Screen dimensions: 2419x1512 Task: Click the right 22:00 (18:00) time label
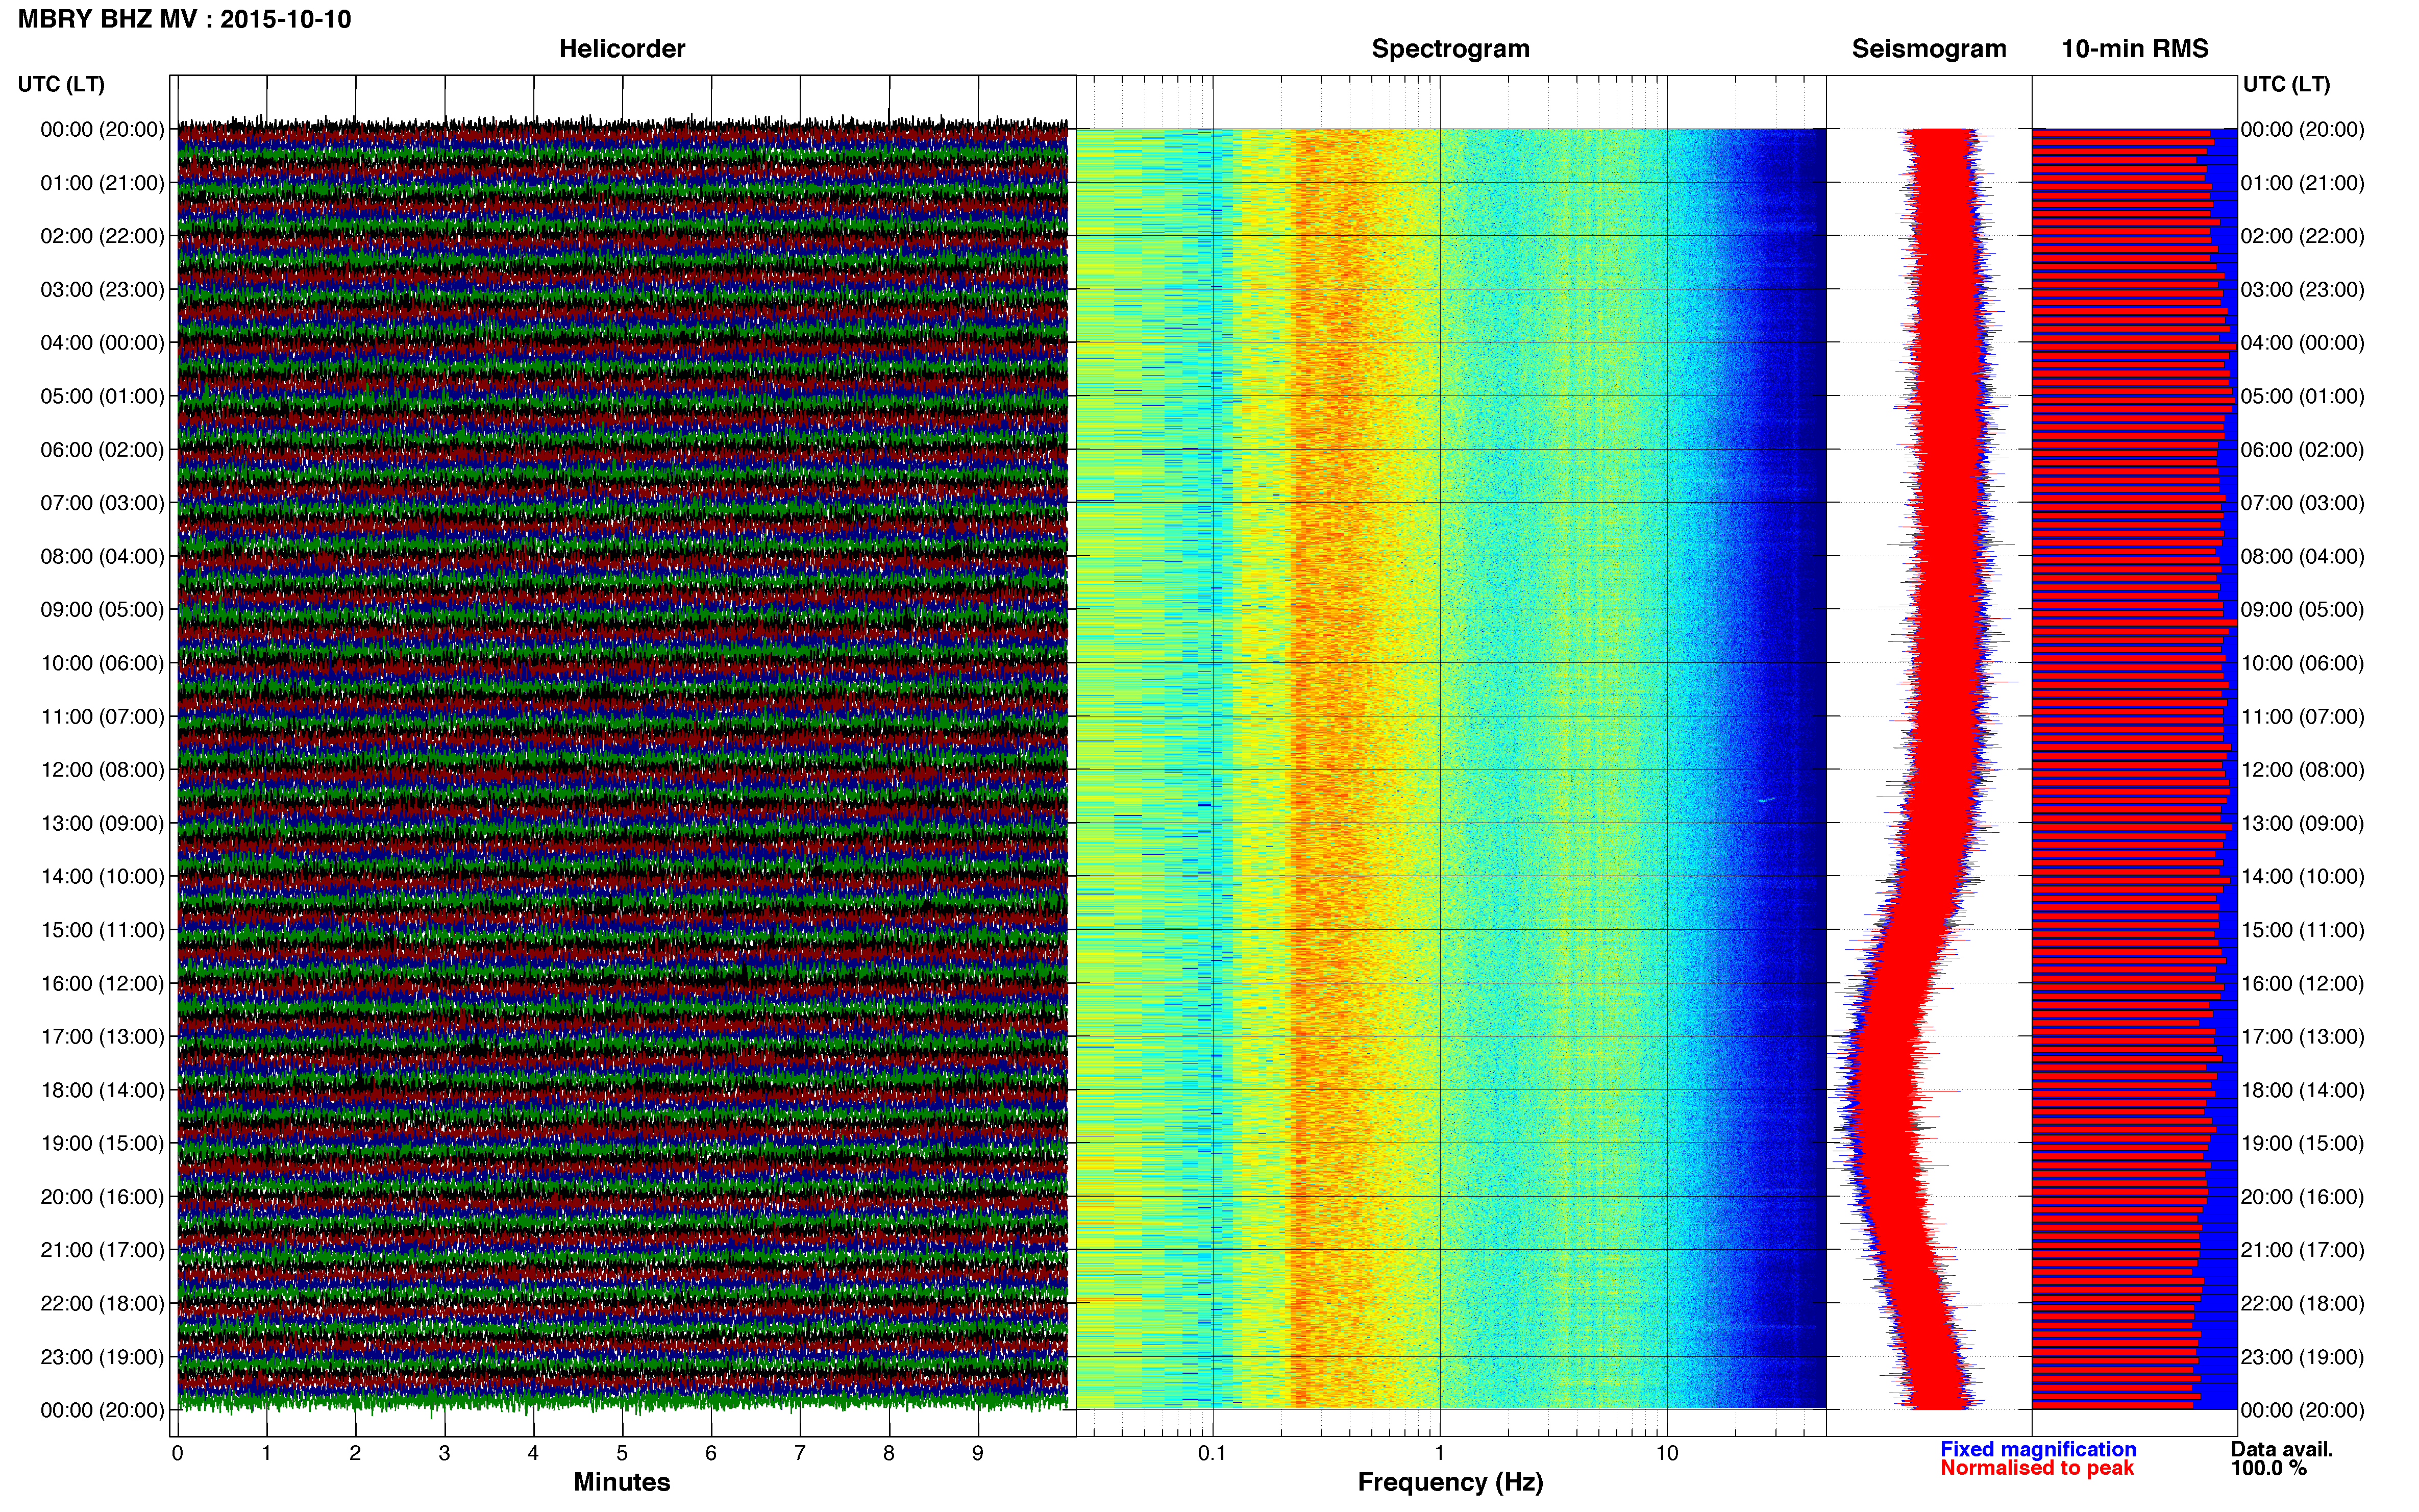[x=2303, y=1304]
